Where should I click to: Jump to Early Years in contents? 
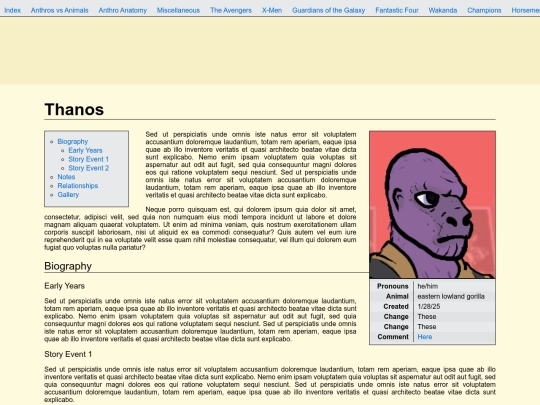[x=85, y=150]
